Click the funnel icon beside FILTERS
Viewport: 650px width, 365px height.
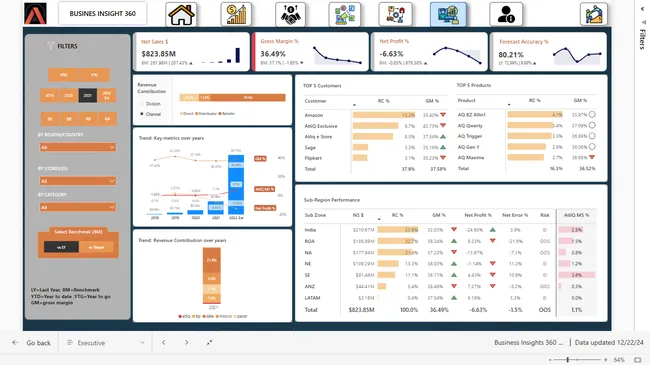51,46
